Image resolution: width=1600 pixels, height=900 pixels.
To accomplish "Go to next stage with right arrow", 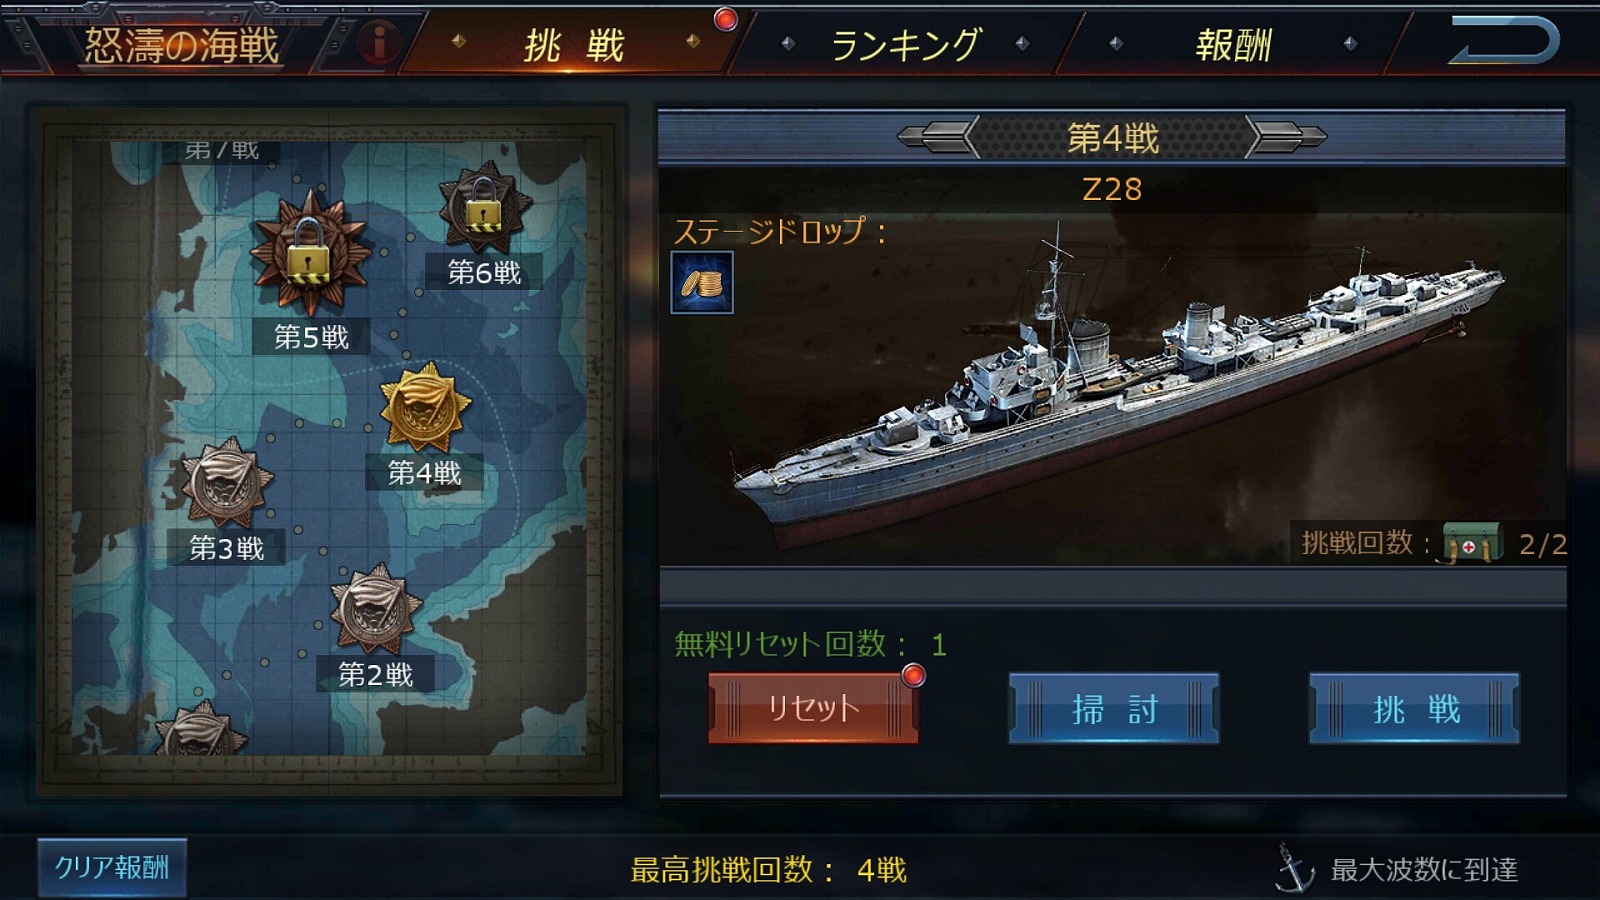I will [1287, 136].
